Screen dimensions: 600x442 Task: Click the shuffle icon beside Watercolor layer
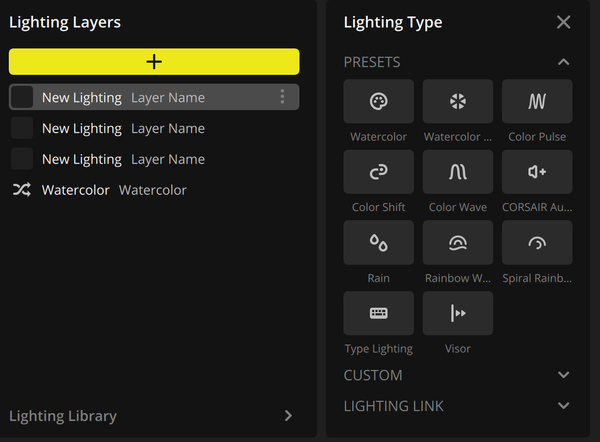point(21,190)
